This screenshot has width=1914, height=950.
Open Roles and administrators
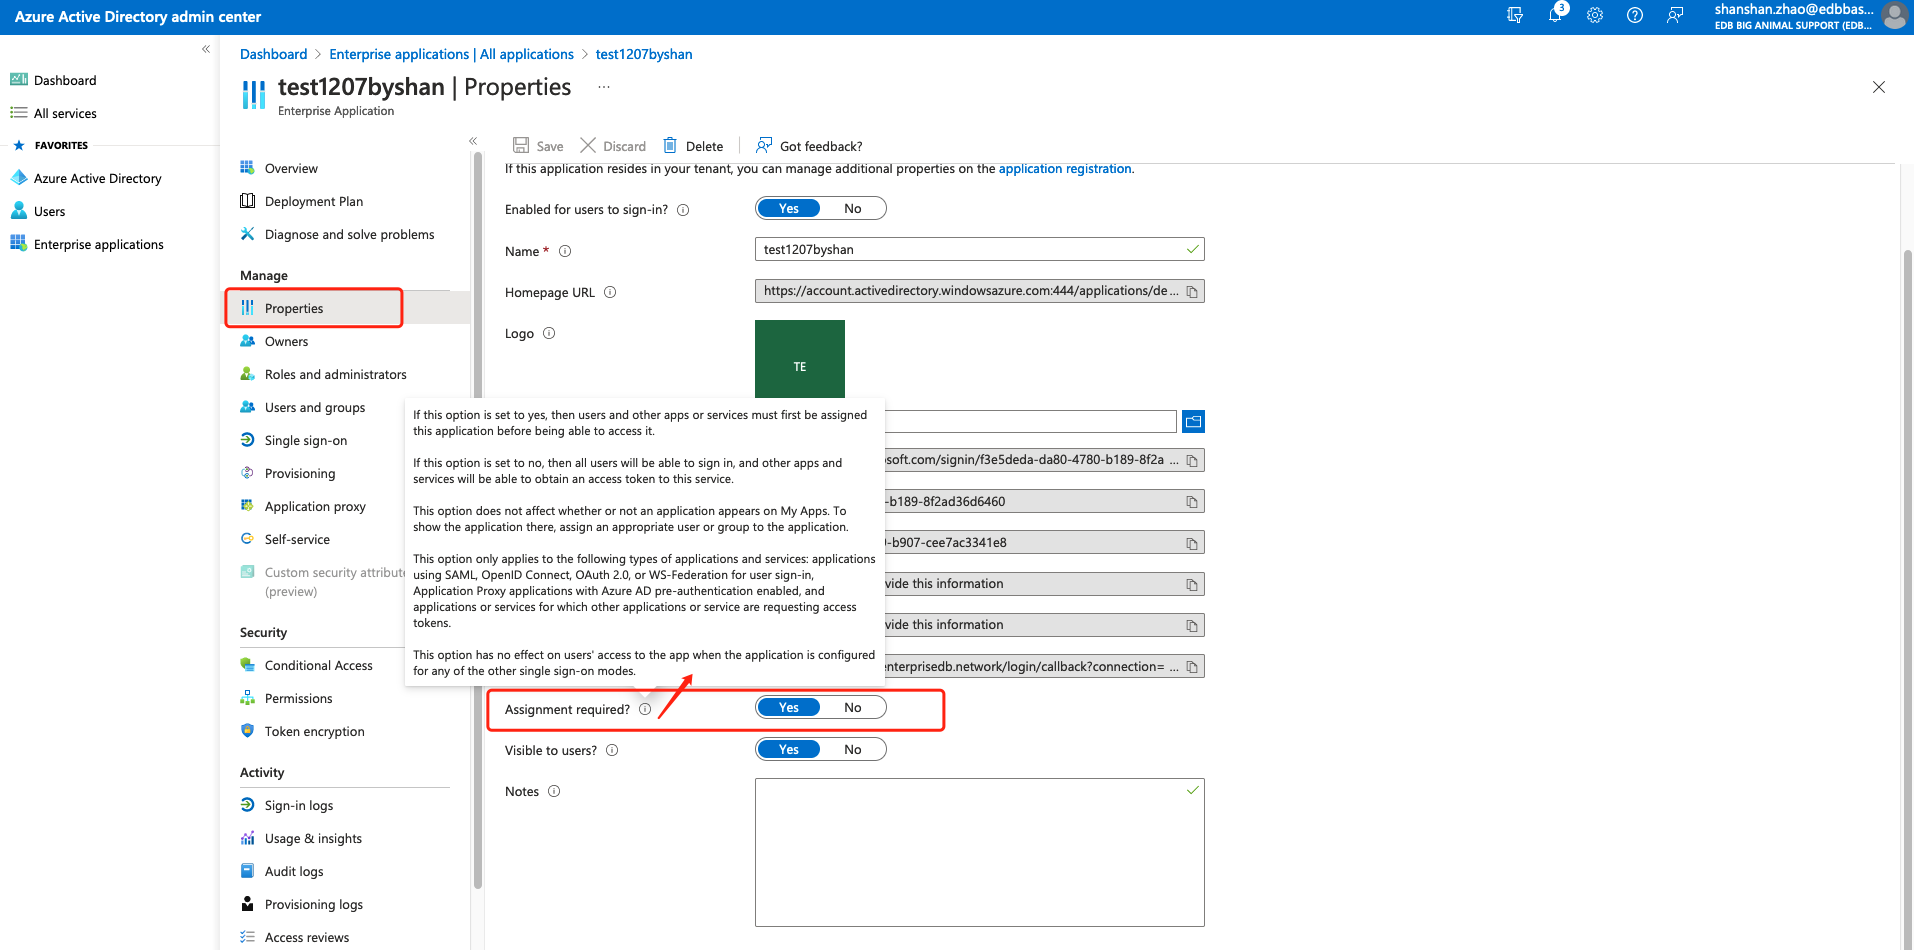pos(335,374)
